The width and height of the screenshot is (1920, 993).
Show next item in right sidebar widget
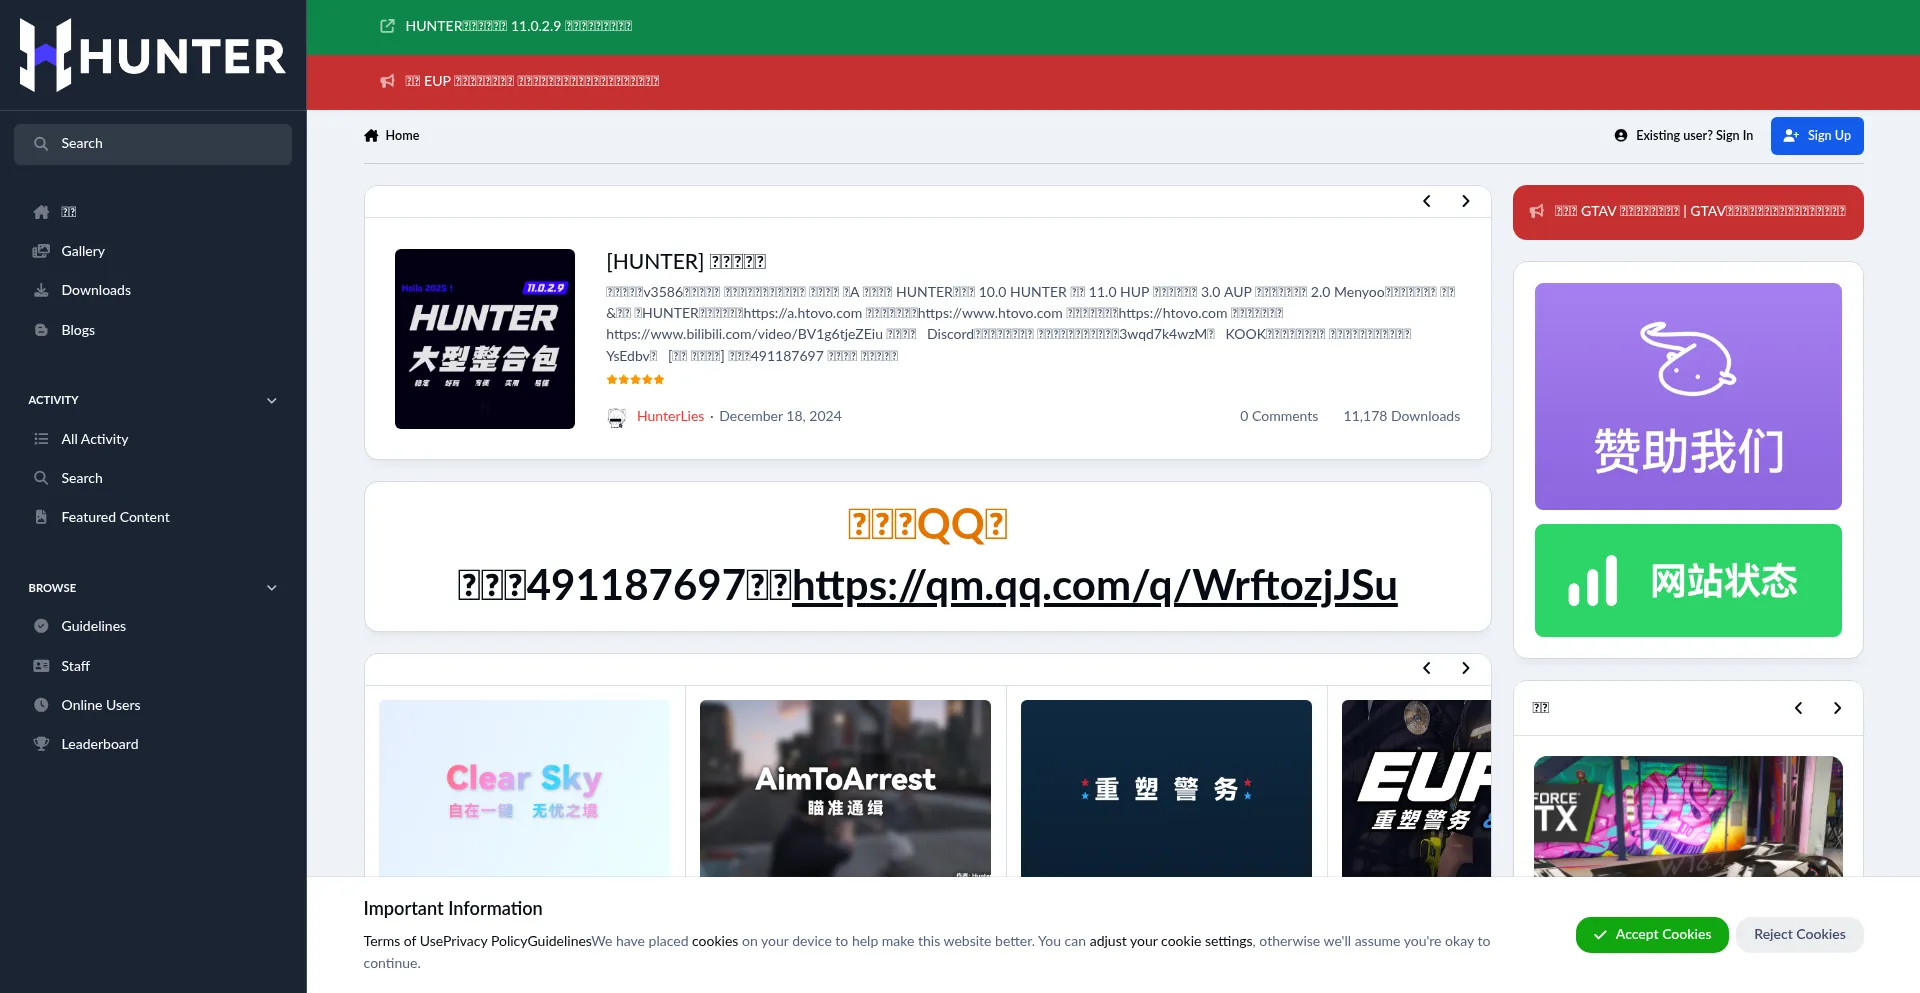click(x=1838, y=708)
